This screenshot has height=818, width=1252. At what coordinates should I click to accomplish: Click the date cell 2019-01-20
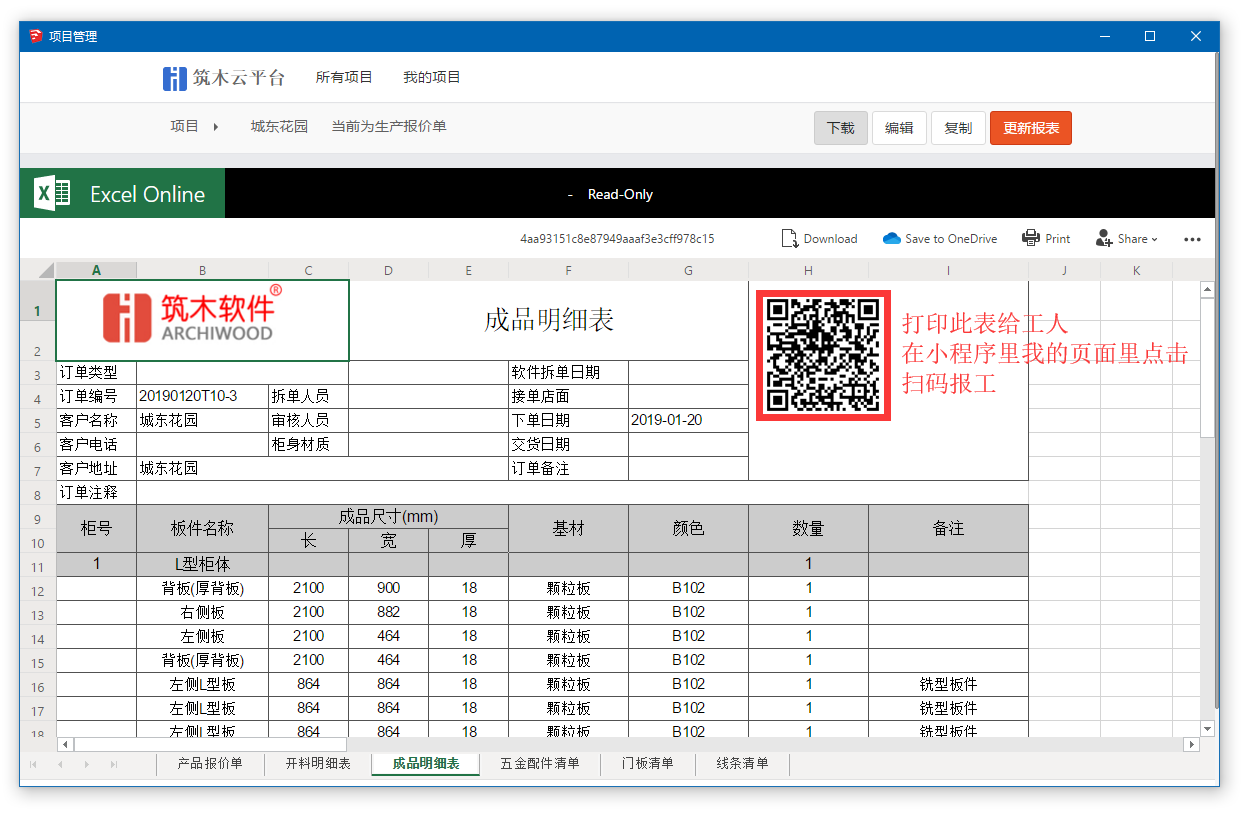pos(688,421)
